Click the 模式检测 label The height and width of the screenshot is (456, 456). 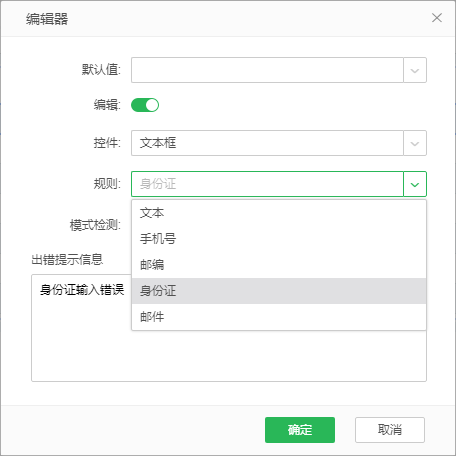pos(95,225)
